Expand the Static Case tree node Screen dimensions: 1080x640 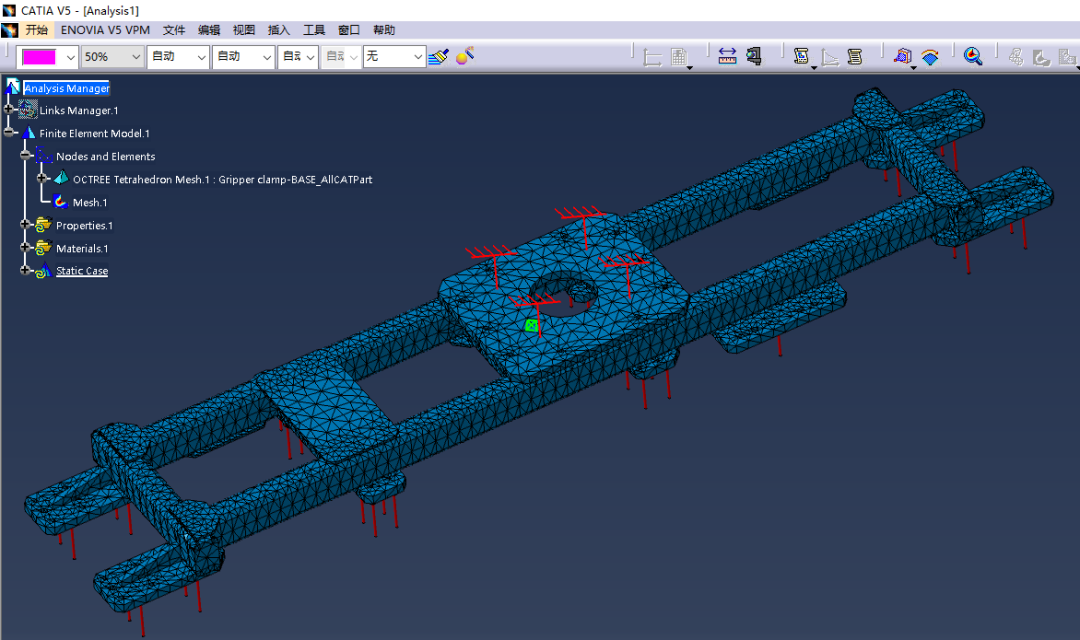pos(26,271)
